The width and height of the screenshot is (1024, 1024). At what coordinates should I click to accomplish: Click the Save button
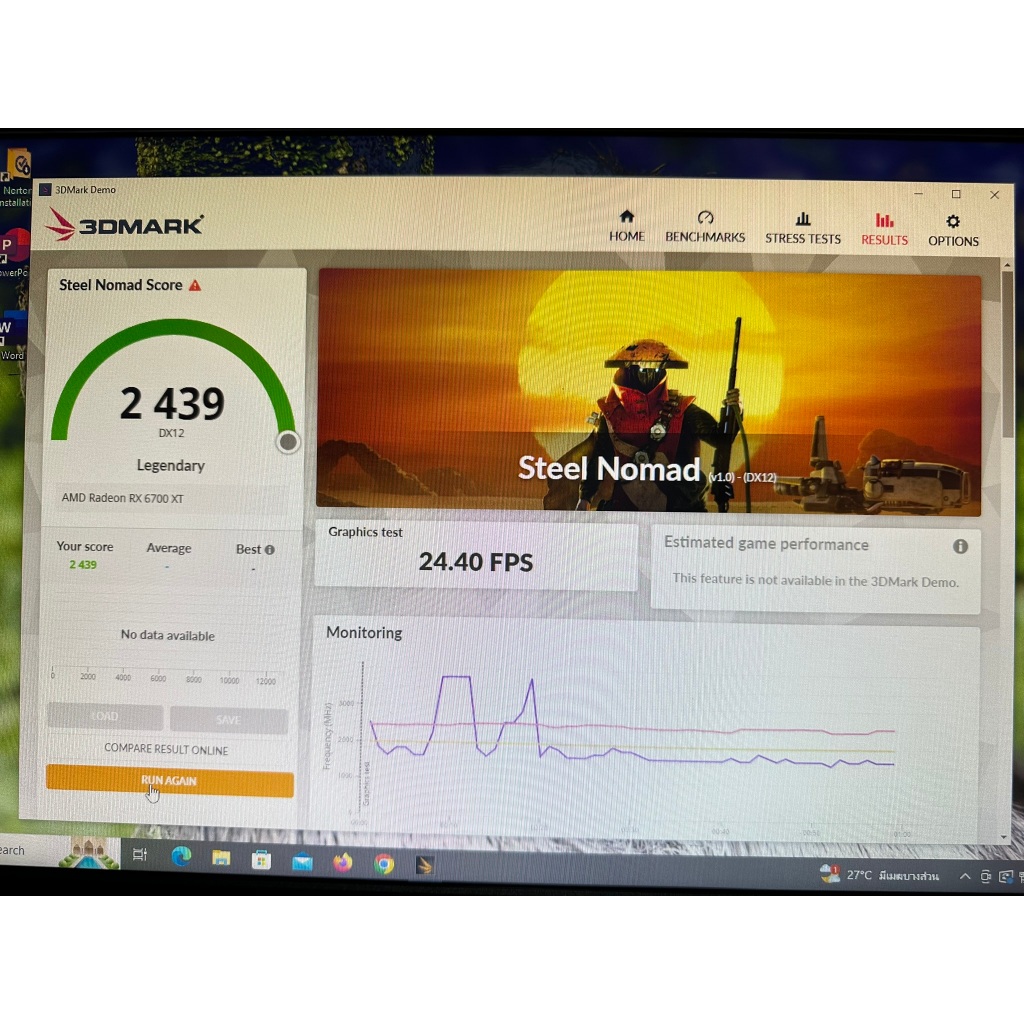[x=228, y=720]
